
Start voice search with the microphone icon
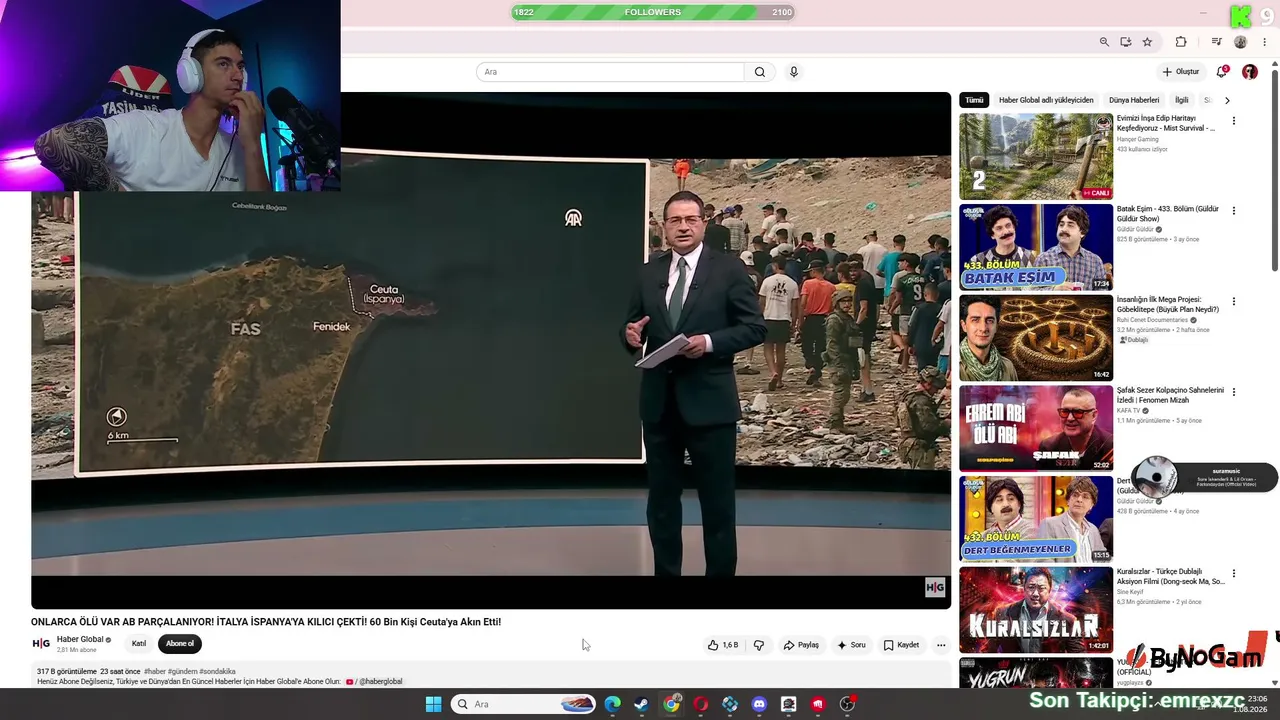click(x=794, y=72)
